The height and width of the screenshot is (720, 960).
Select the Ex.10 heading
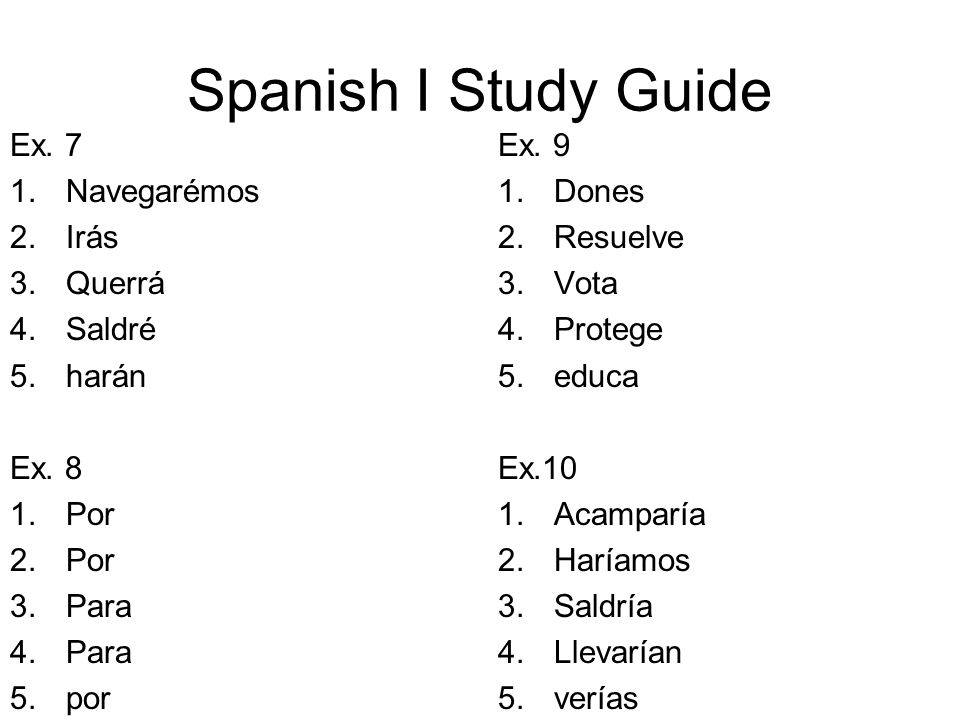(538, 468)
